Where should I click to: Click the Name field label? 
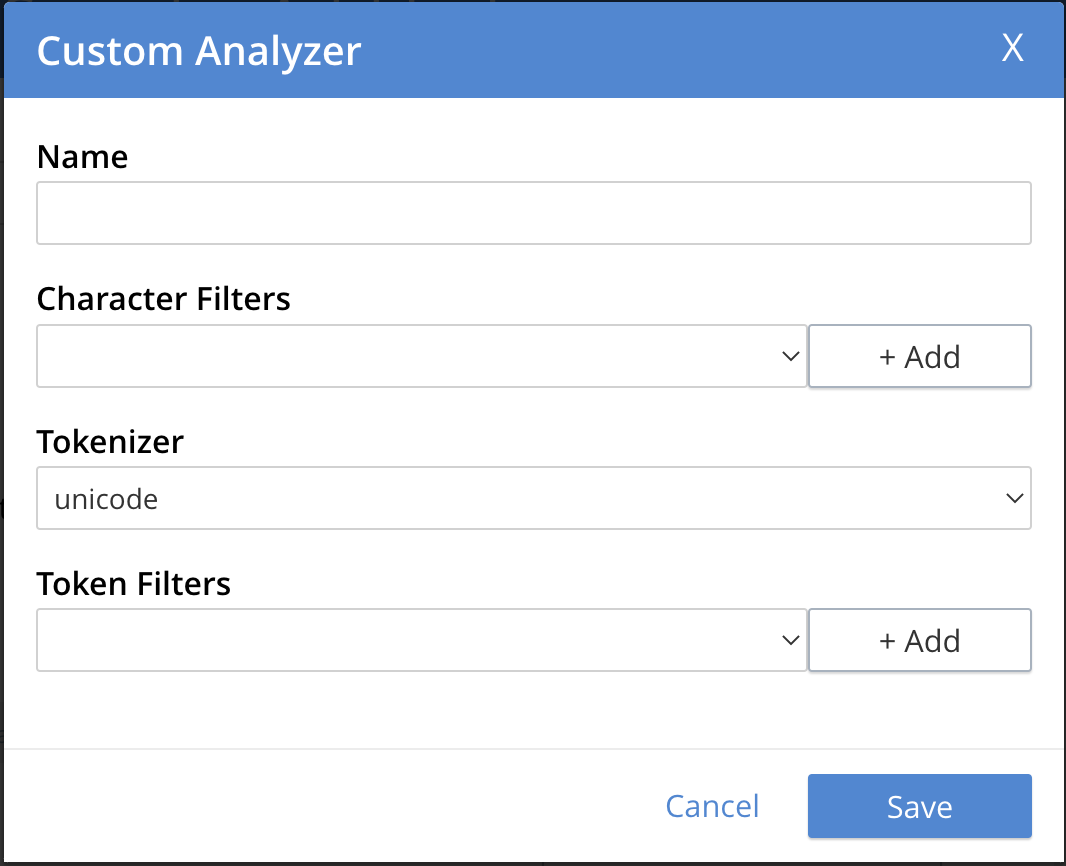[x=82, y=157]
